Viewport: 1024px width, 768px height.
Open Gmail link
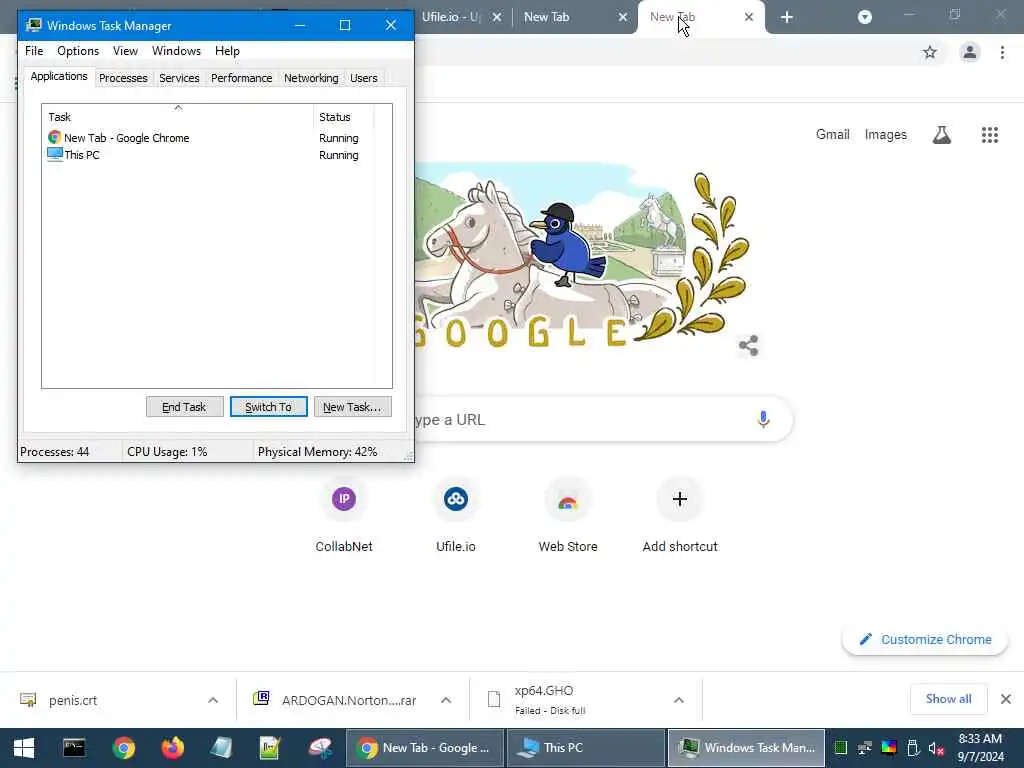(x=833, y=135)
